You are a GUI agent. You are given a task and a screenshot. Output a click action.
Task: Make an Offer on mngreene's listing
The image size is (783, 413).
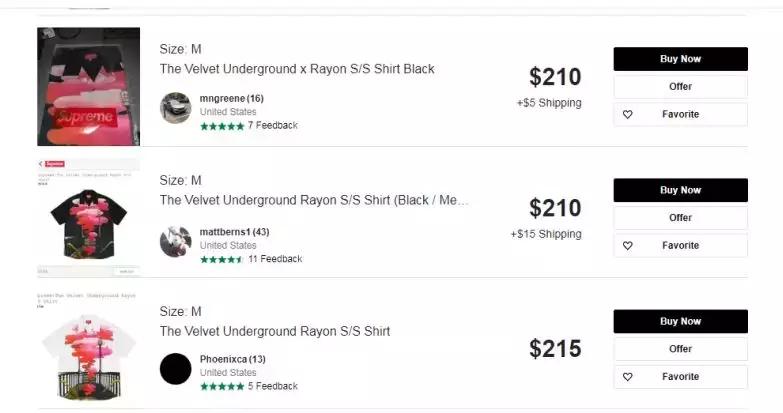(x=680, y=86)
